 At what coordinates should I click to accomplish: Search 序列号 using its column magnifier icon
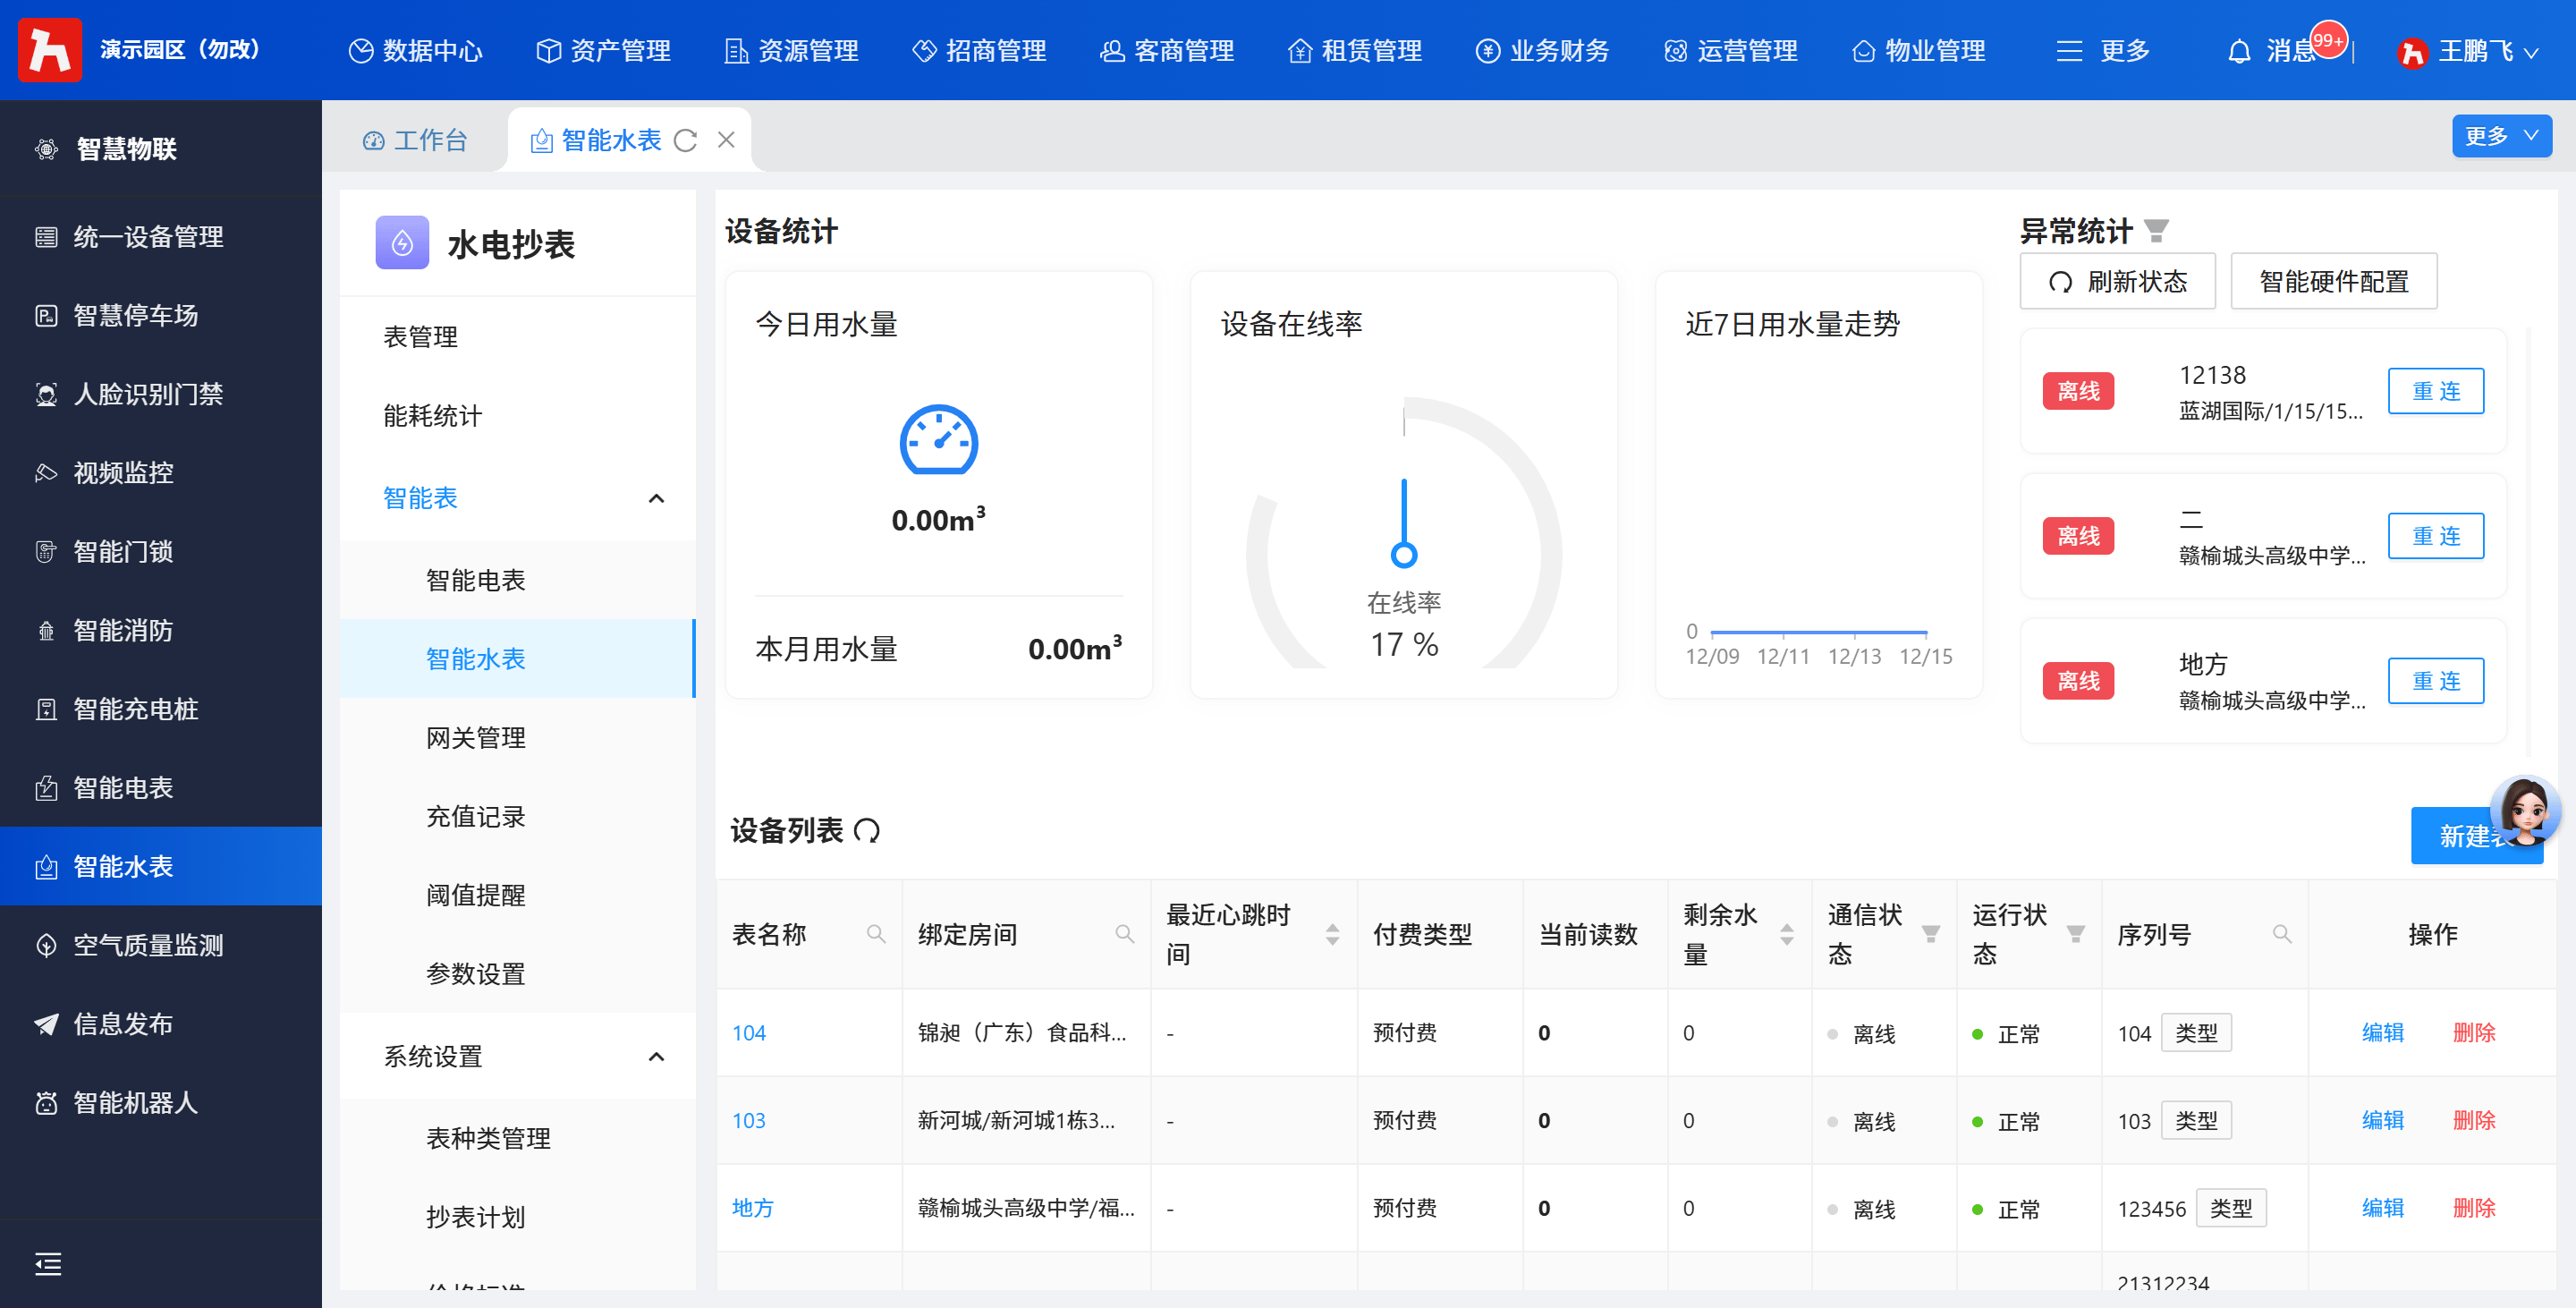[x=2282, y=934]
